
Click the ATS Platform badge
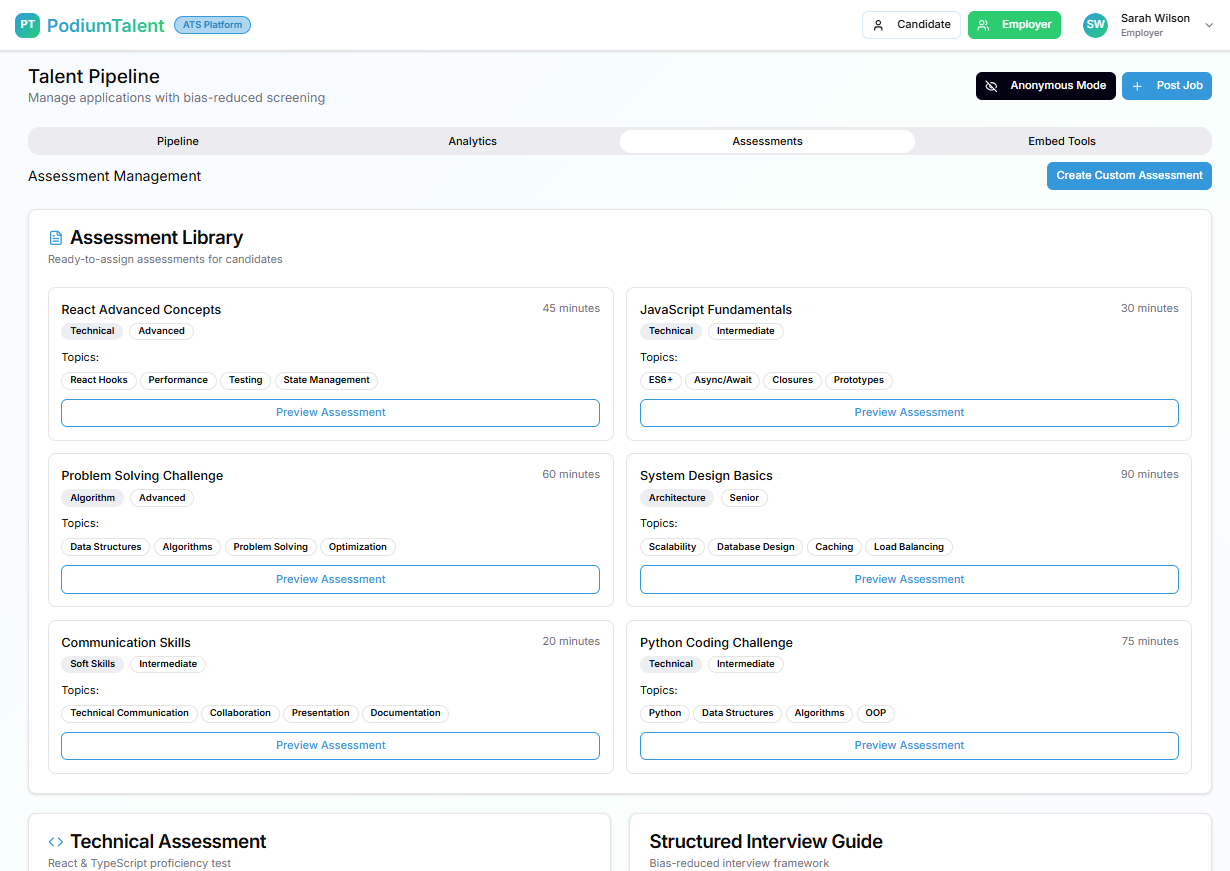pyautogui.click(x=212, y=25)
